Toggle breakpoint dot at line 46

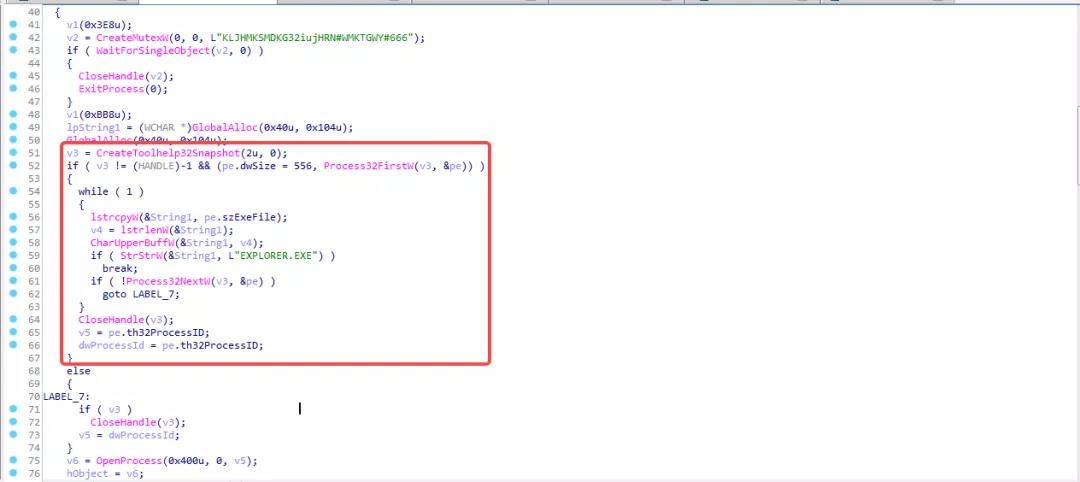pyautogui.click(x=13, y=88)
